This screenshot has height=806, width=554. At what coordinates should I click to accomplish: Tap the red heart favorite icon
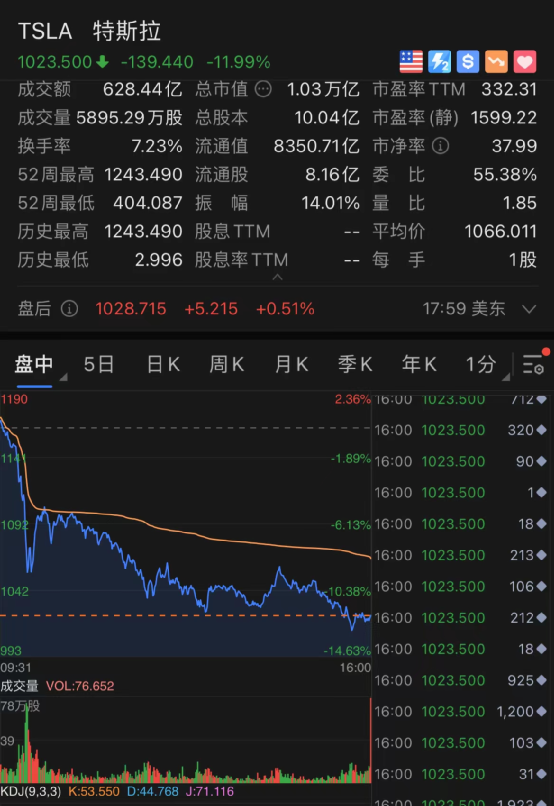525,62
